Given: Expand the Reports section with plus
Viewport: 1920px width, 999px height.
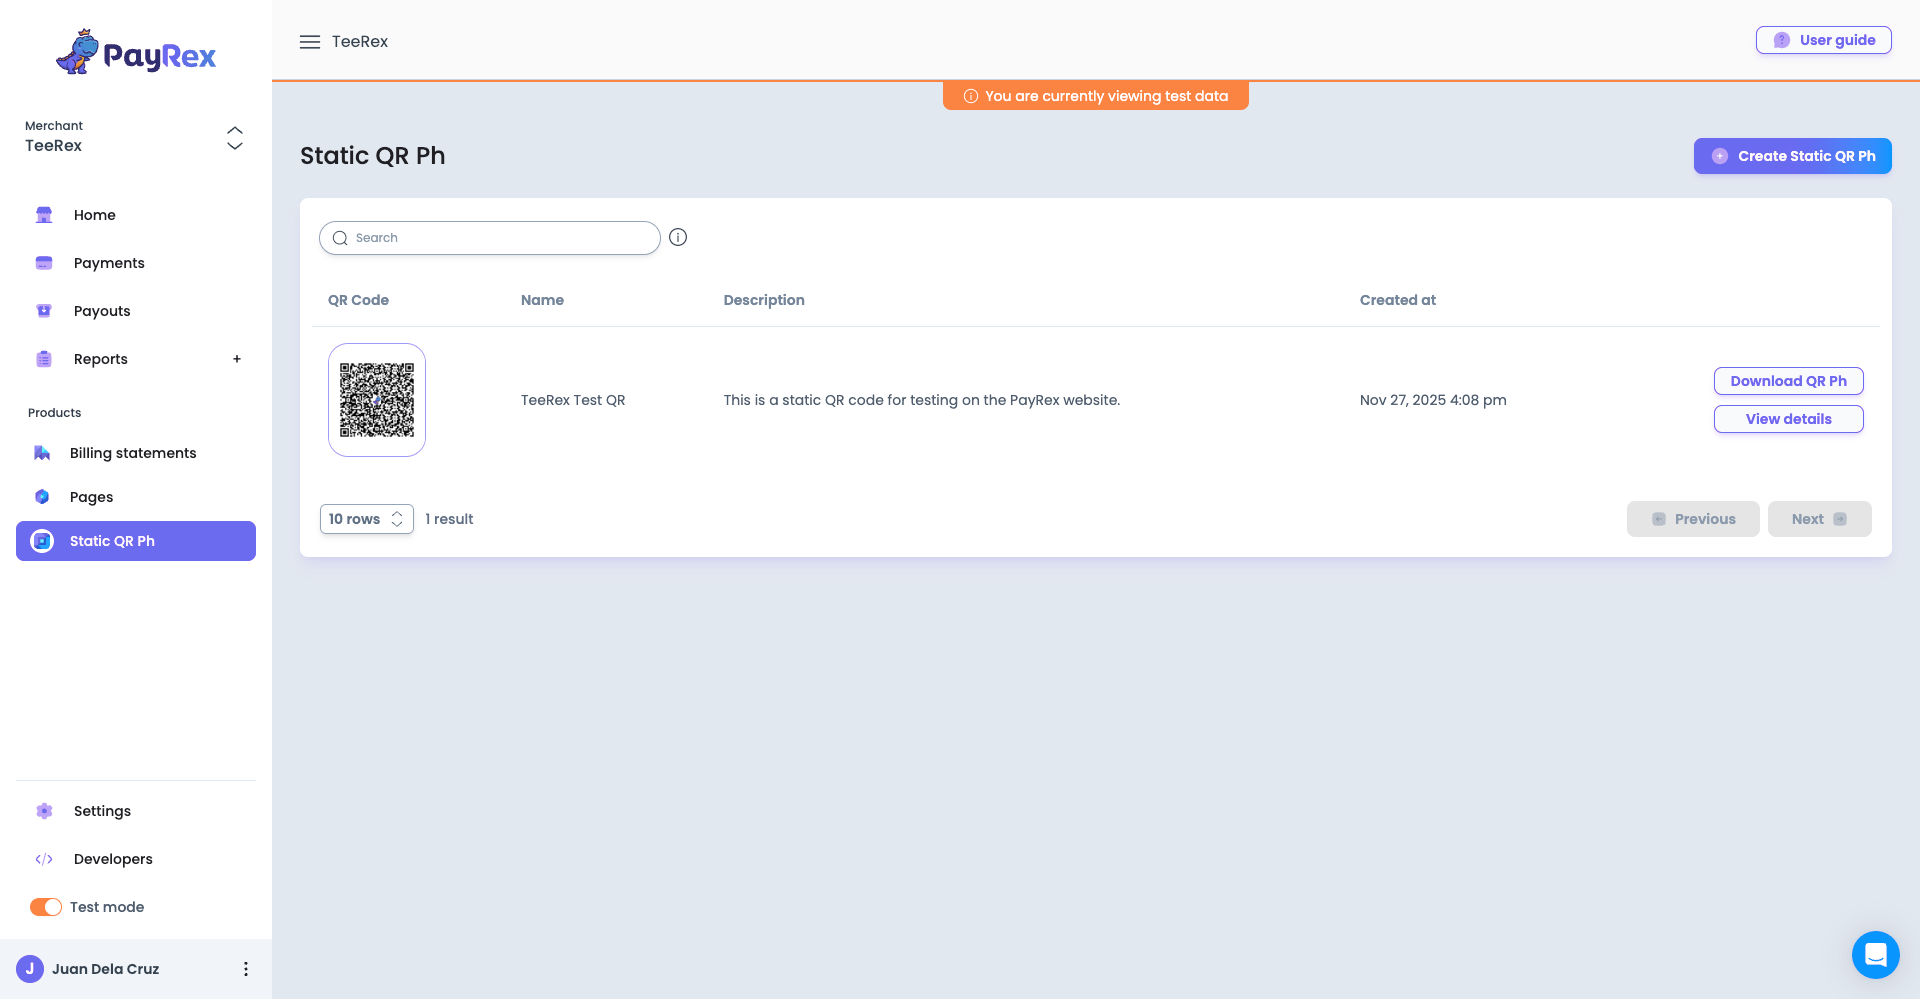Looking at the screenshot, I should pos(236,358).
